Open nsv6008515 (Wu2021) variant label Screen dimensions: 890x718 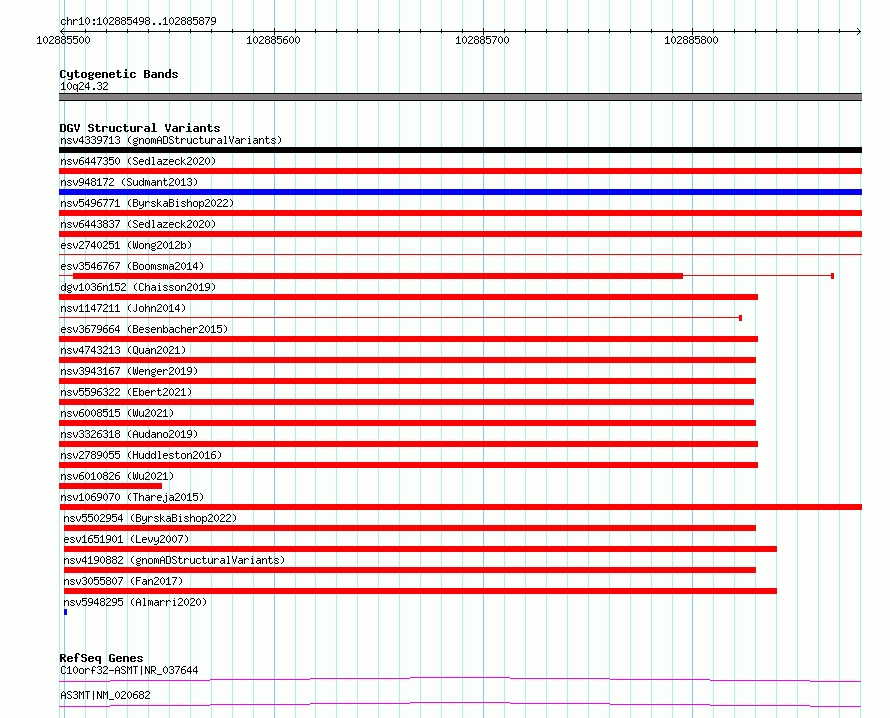[x=117, y=413]
